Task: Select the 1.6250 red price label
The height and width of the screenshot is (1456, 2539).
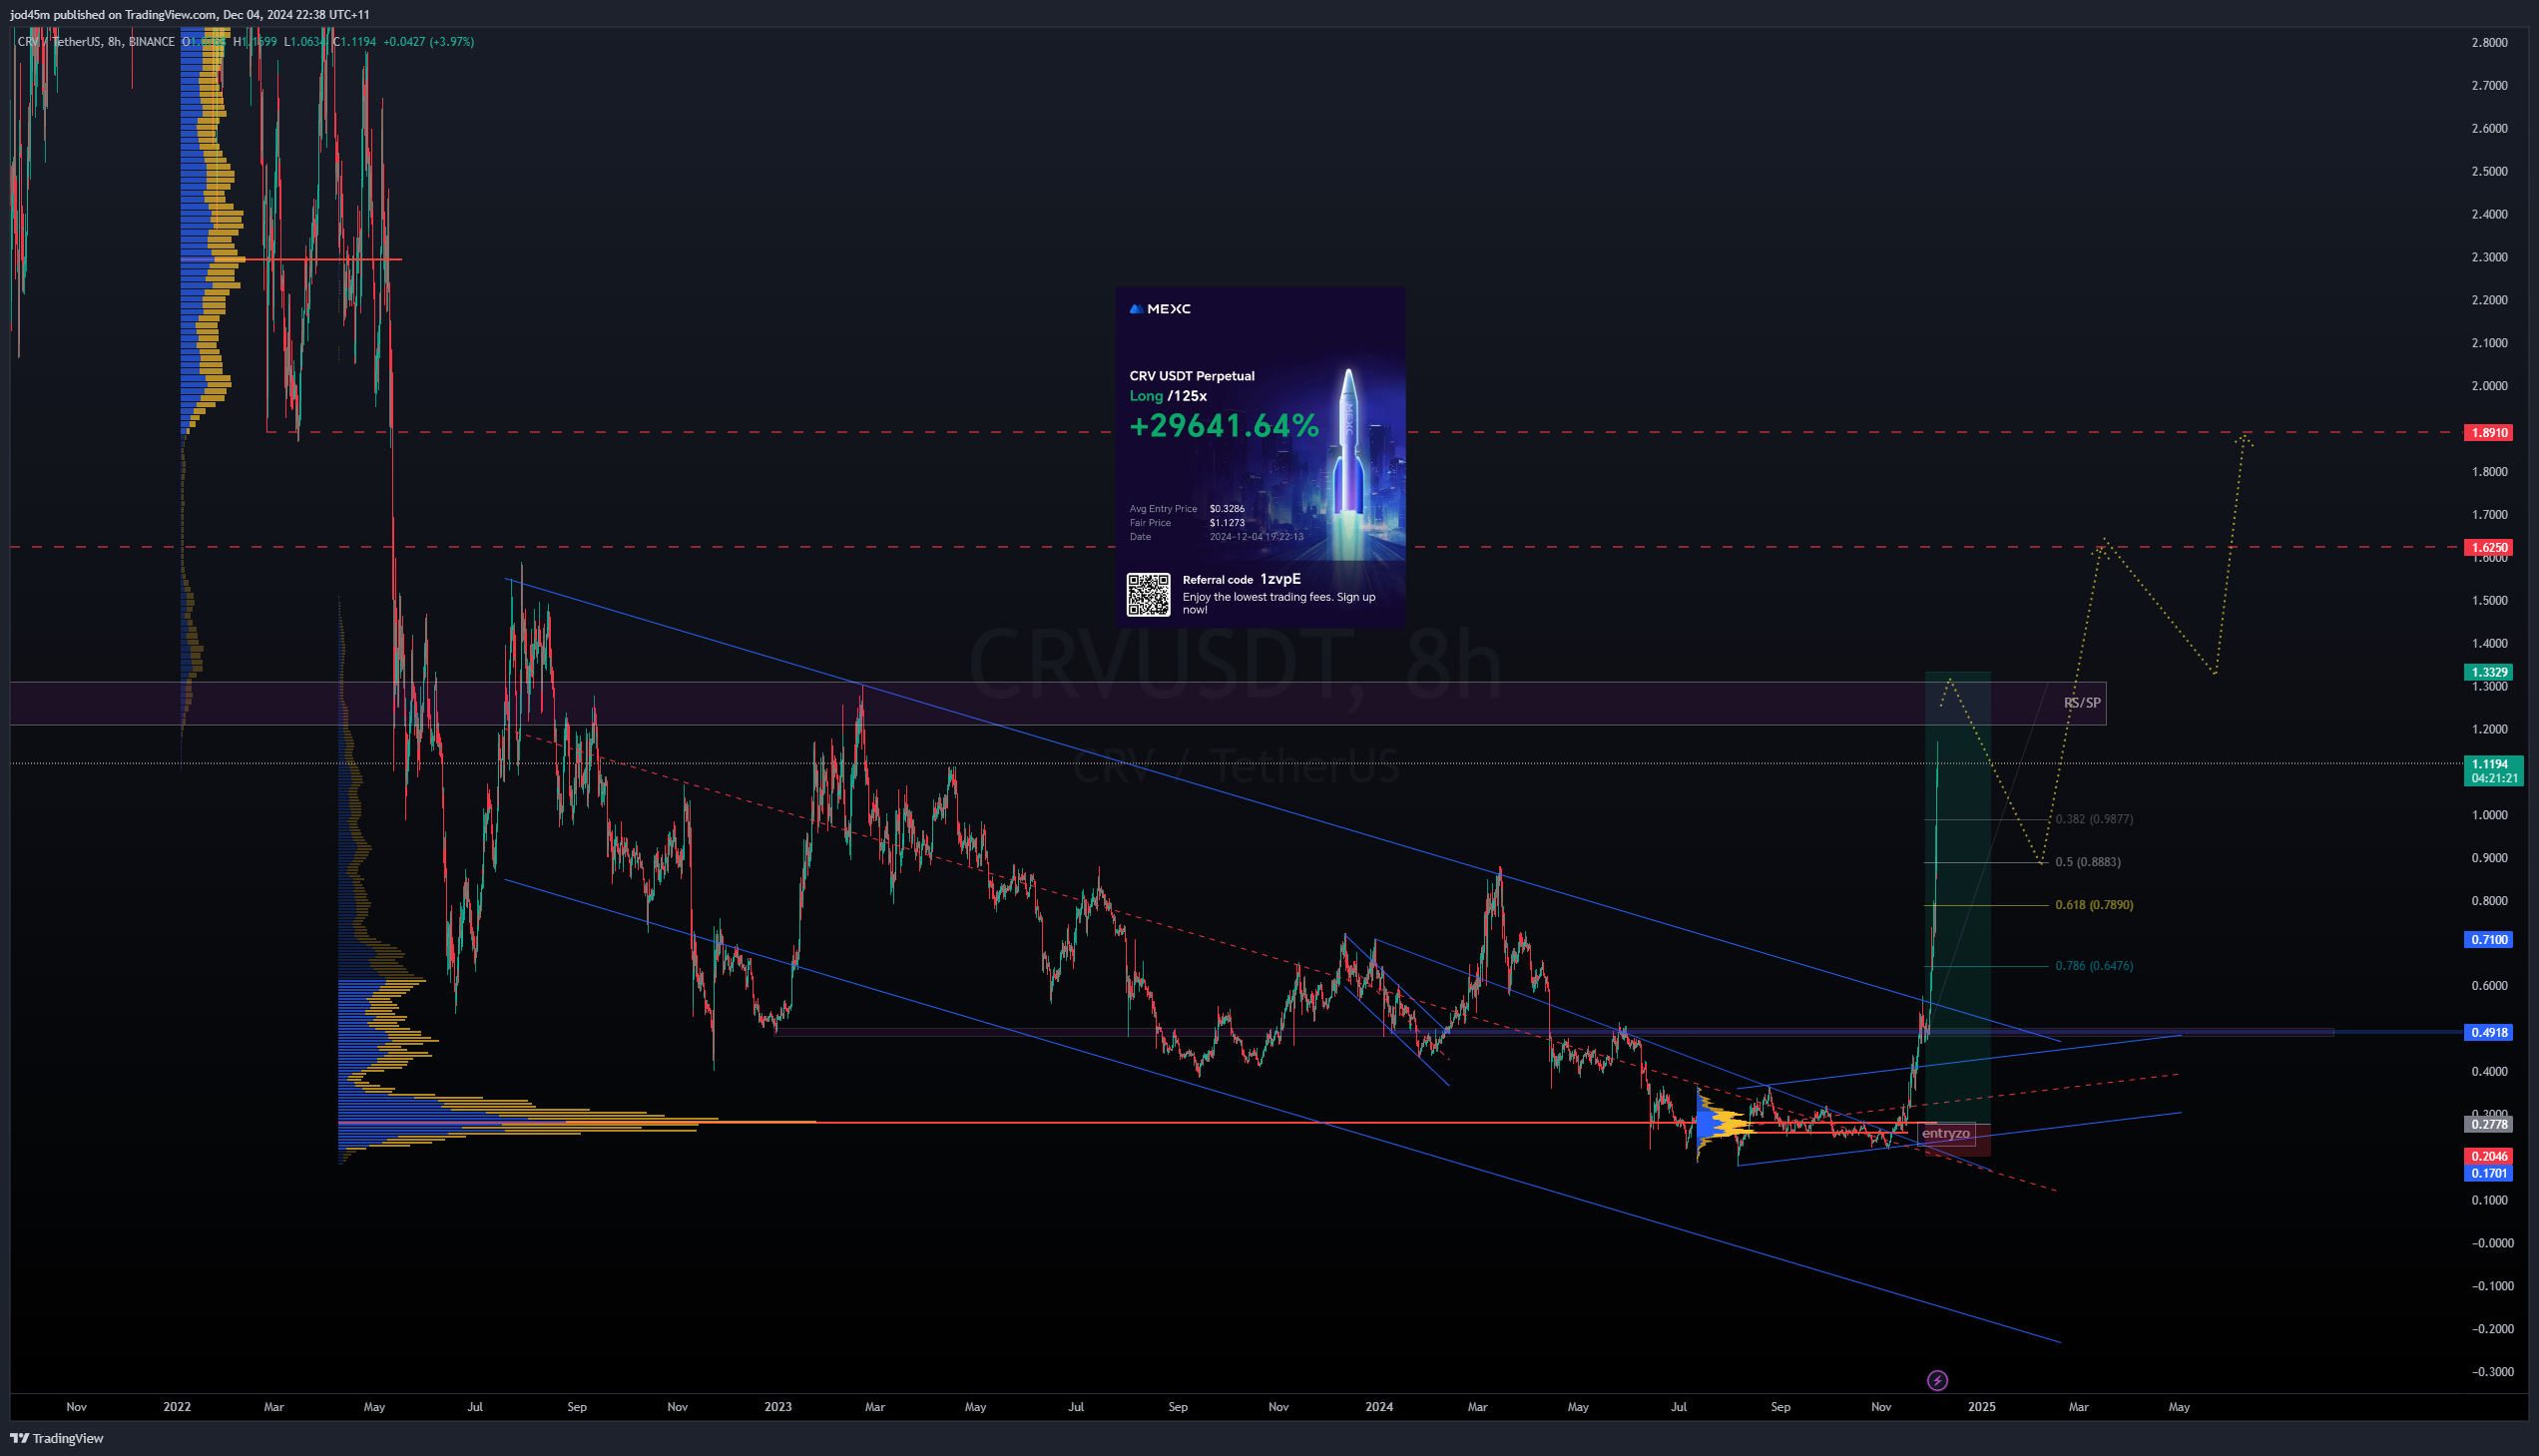Action: coord(2489,548)
